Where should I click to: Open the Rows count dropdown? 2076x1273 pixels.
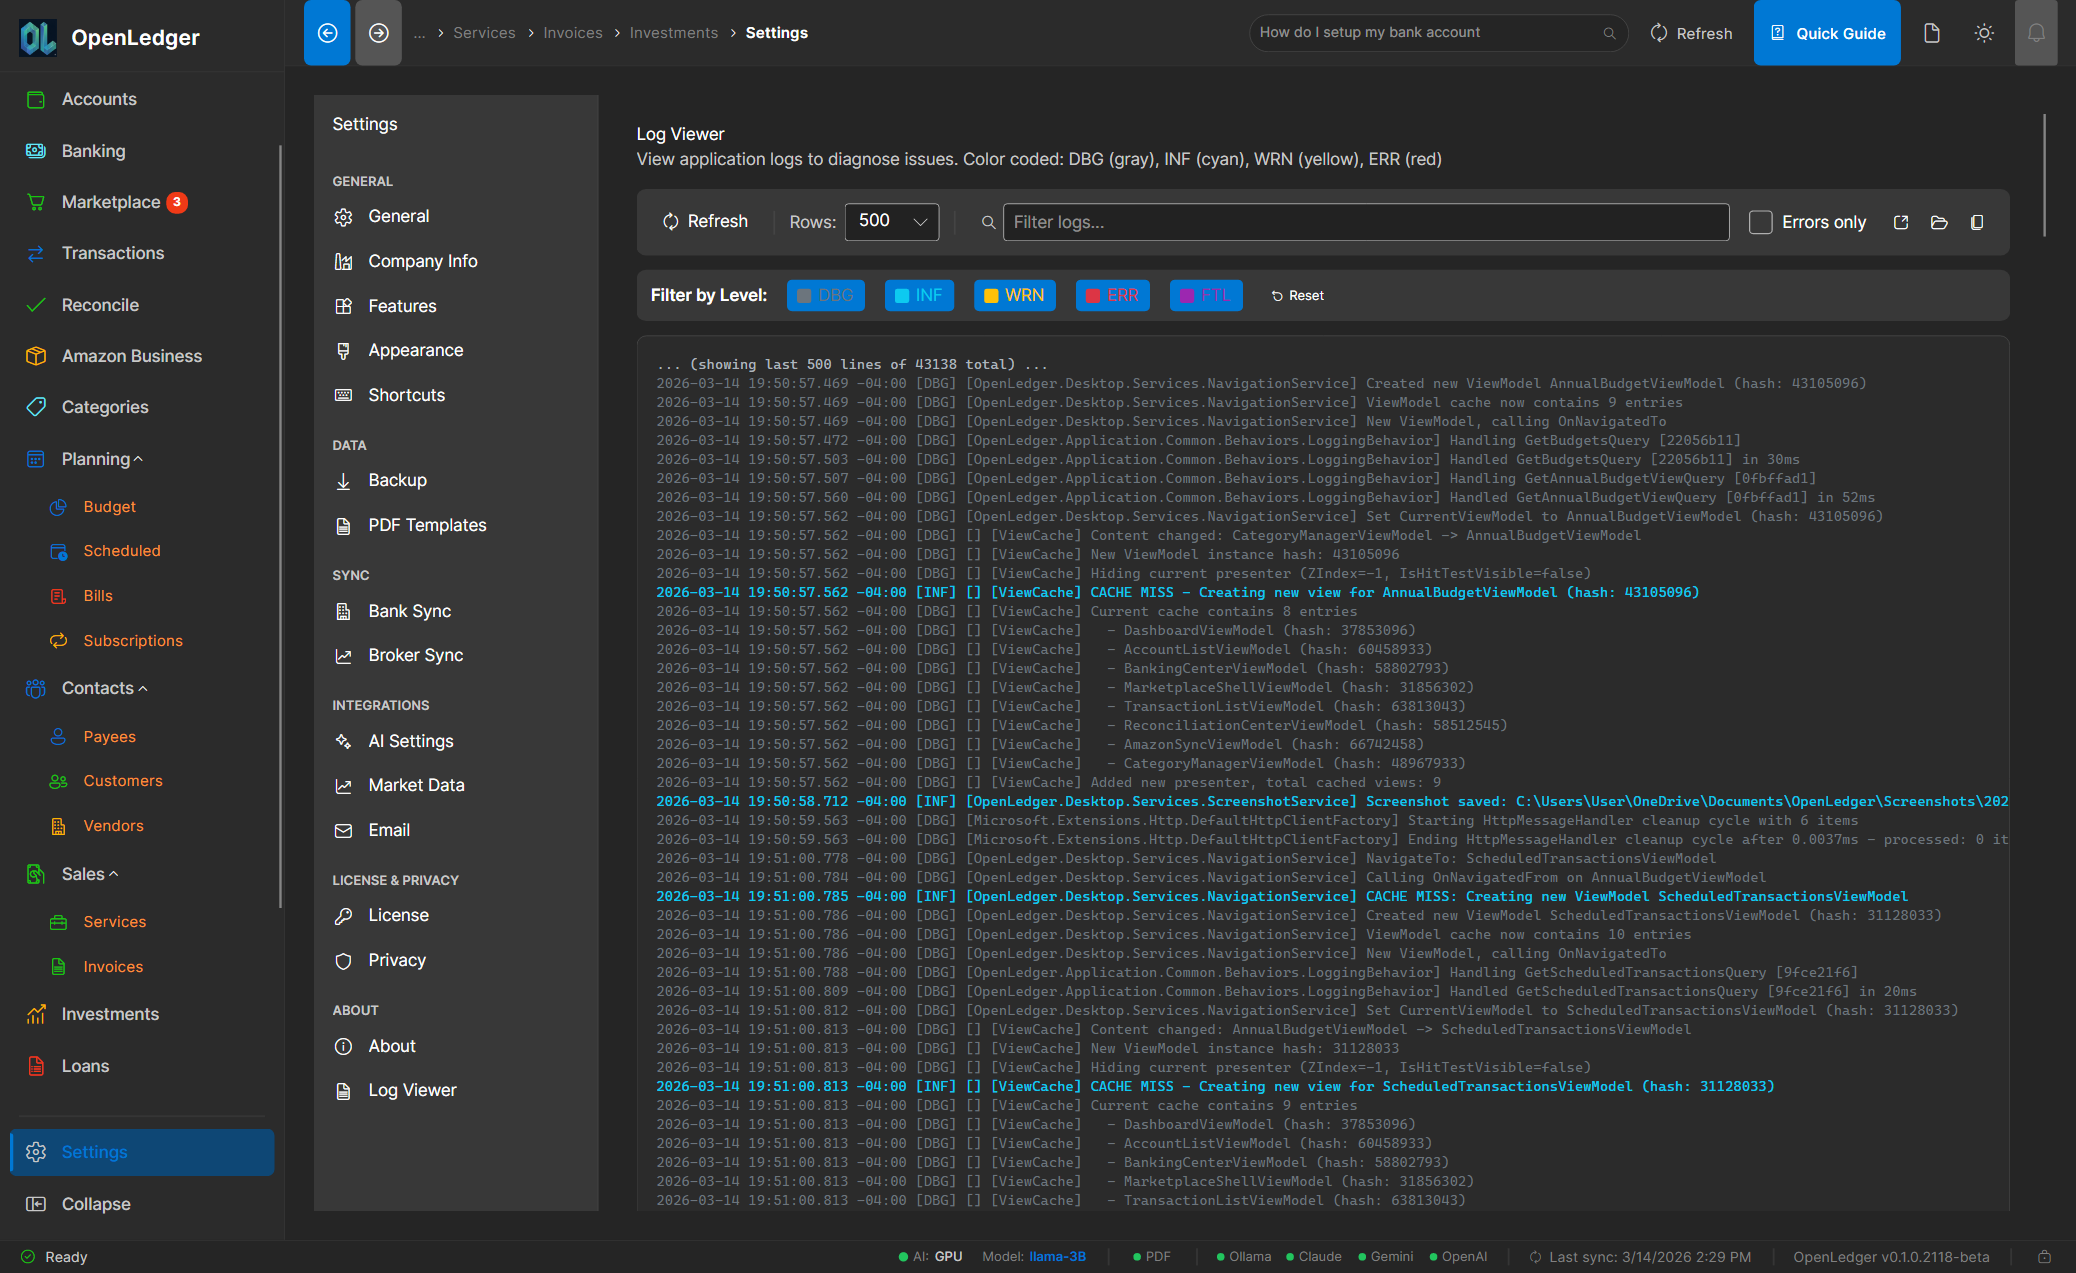click(x=890, y=222)
